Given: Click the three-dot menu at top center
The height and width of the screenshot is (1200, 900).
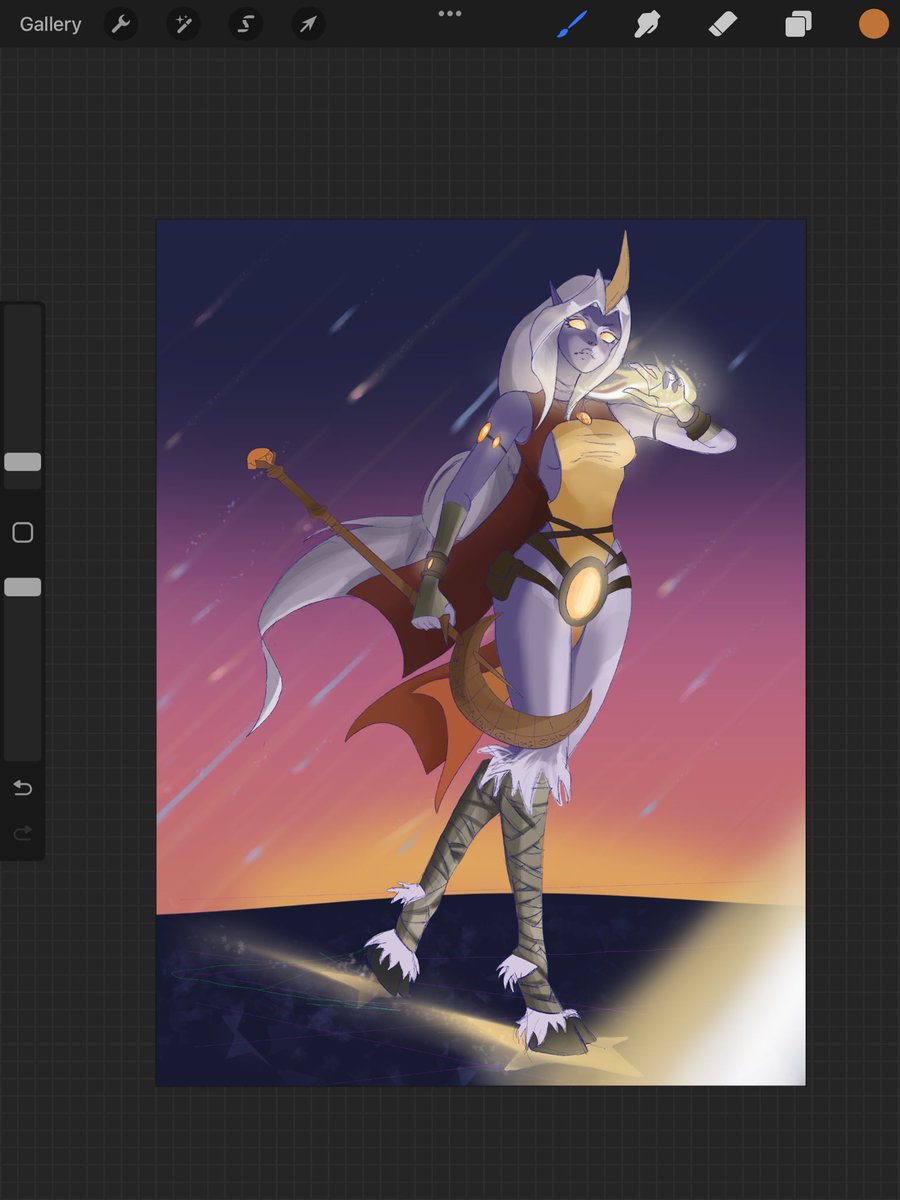Looking at the screenshot, I should coord(450,14).
